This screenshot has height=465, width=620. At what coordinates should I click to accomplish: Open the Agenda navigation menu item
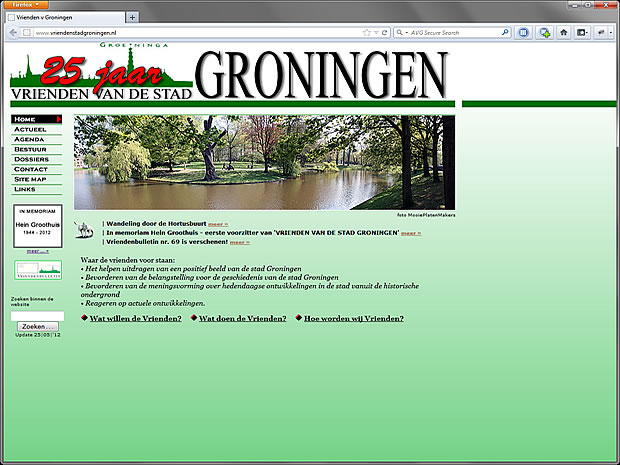[36, 139]
